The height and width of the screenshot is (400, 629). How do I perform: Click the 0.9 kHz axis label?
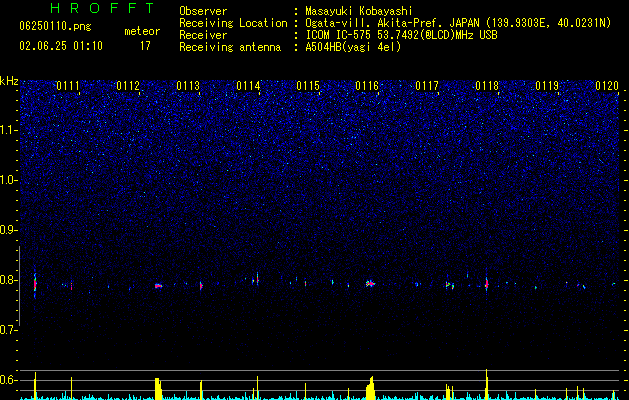click(9, 230)
